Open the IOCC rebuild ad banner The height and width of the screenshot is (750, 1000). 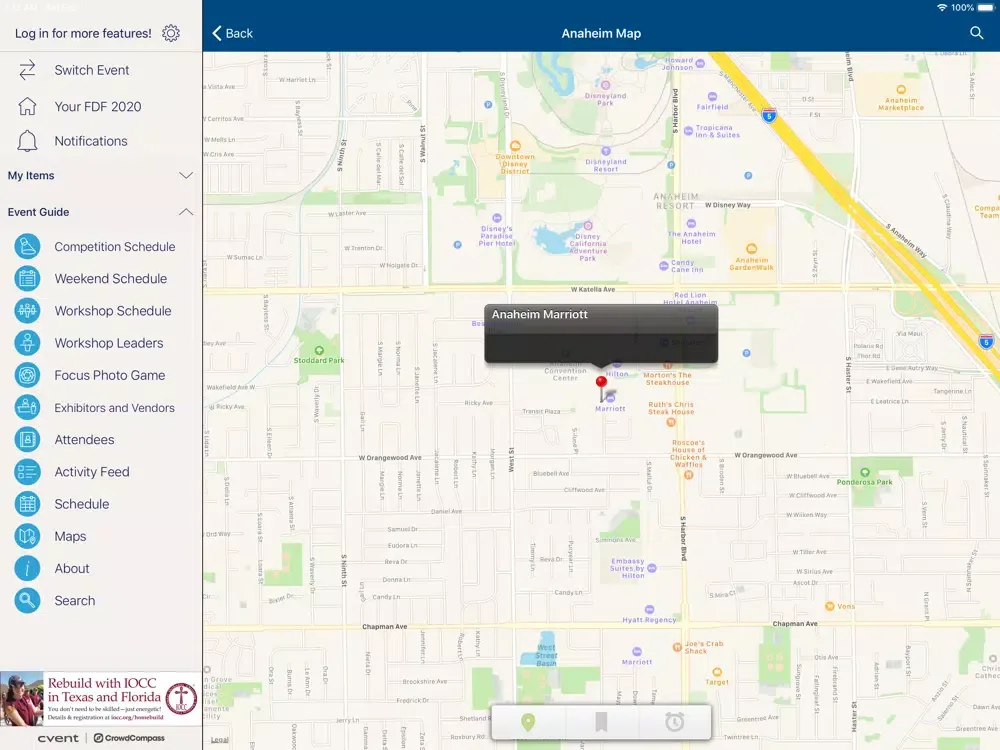coord(101,698)
